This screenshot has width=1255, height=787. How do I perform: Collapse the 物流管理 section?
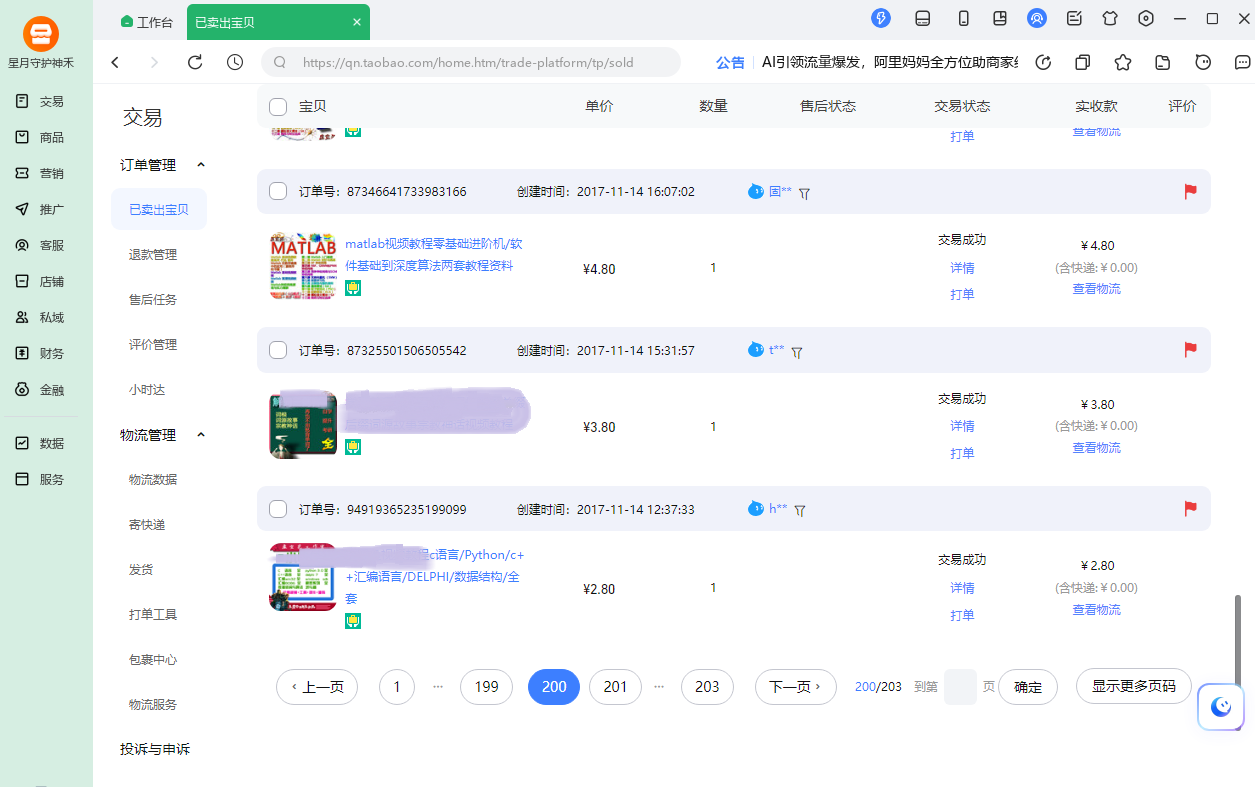[x=201, y=435]
